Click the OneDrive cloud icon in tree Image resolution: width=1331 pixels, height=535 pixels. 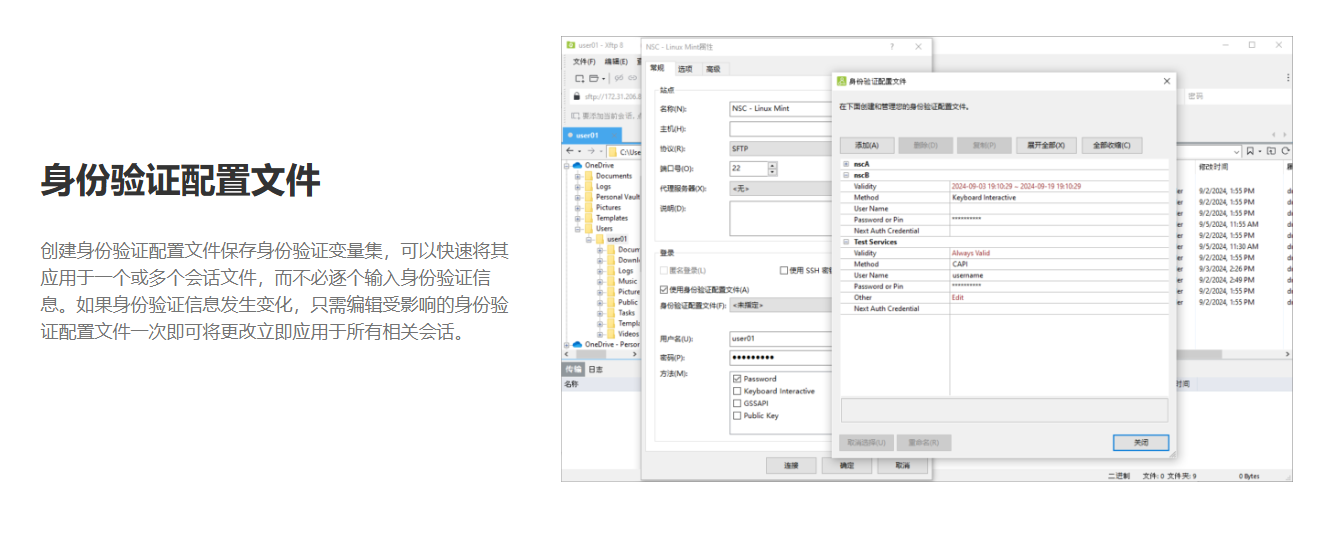tap(577, 165)
